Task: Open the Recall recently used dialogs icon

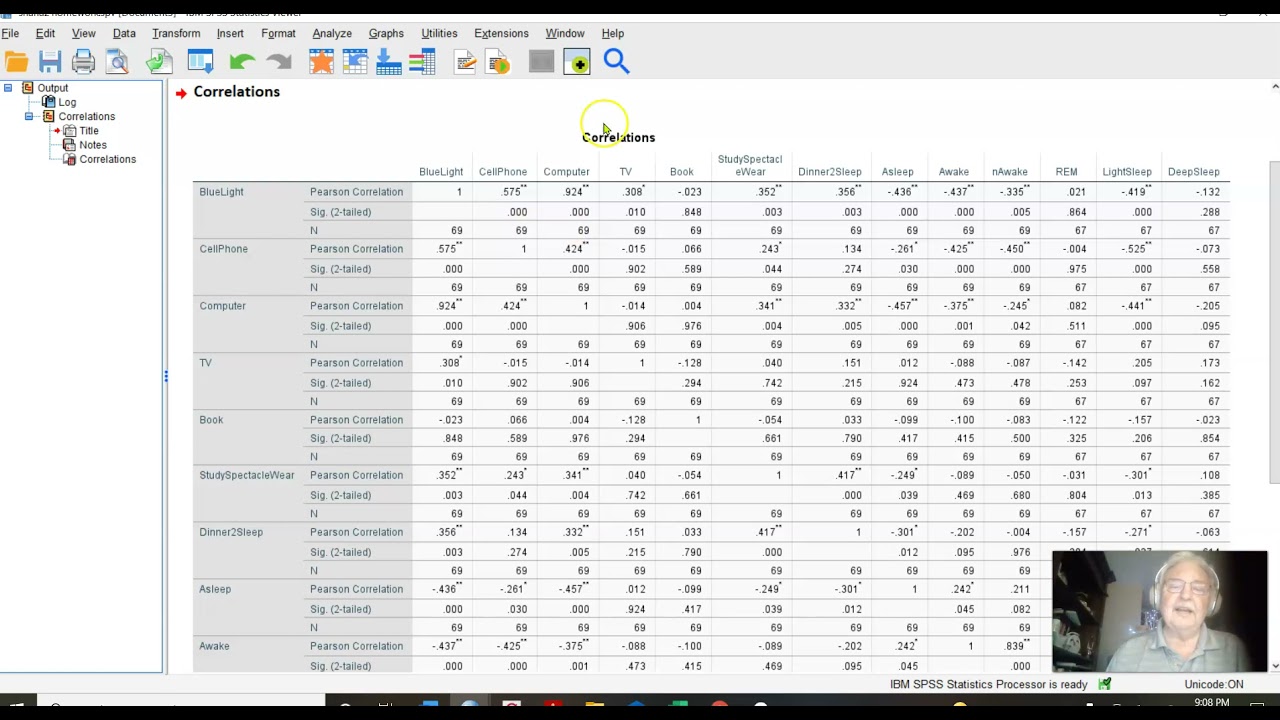Action: tap(200, 62)
